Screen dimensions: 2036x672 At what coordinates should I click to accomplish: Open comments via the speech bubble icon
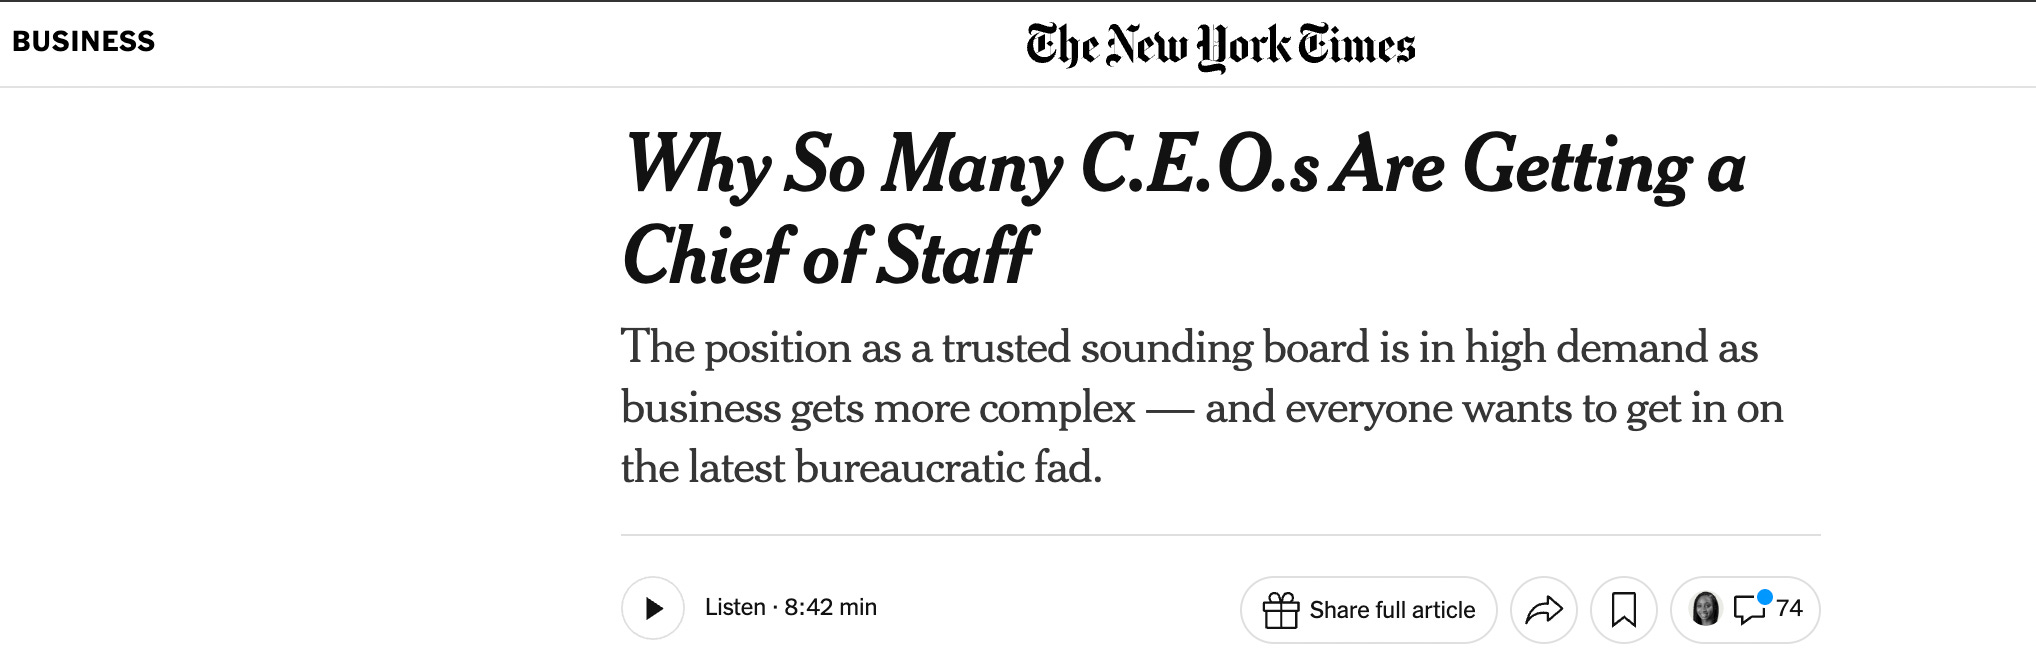pos(1748,609)
